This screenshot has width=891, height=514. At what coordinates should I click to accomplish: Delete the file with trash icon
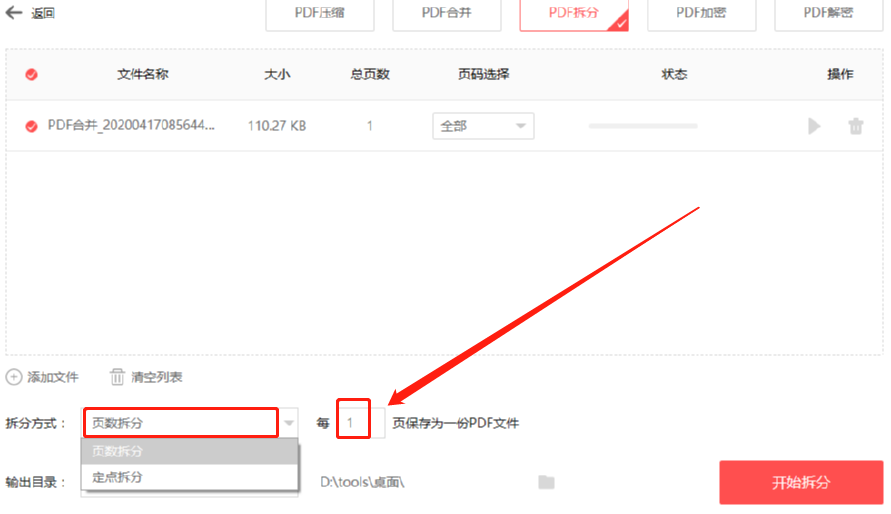point(856,126)
